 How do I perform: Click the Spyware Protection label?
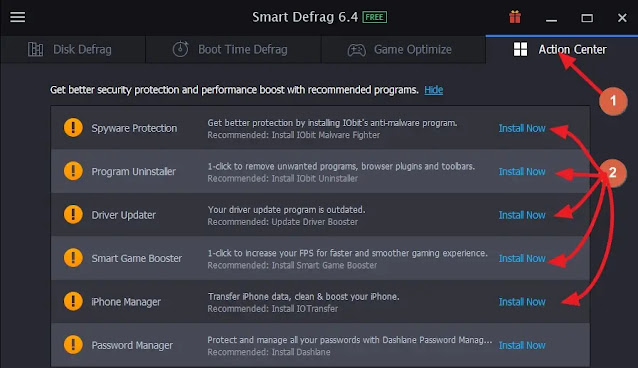[134, 128]
